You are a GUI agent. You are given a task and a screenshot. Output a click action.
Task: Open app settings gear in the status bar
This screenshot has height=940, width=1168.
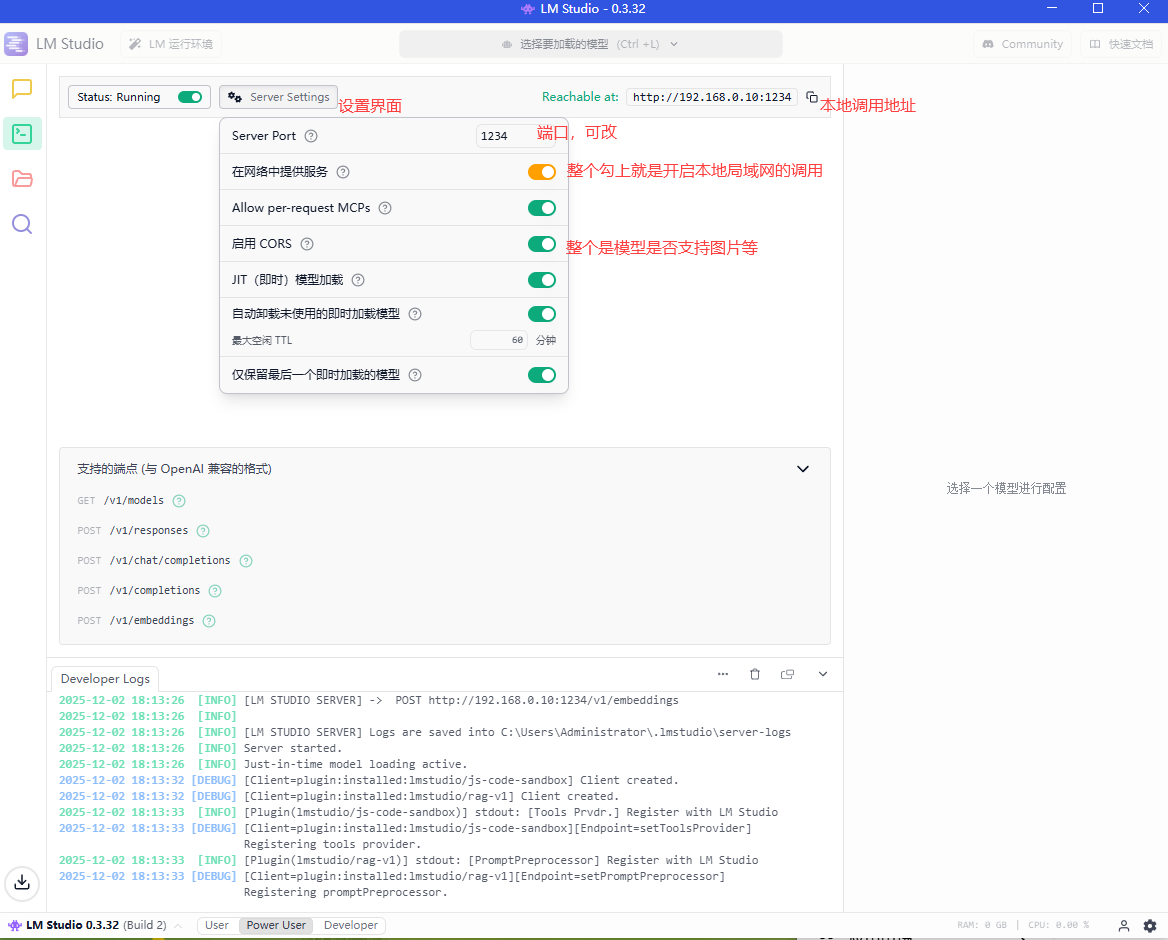click(1150, 926)
